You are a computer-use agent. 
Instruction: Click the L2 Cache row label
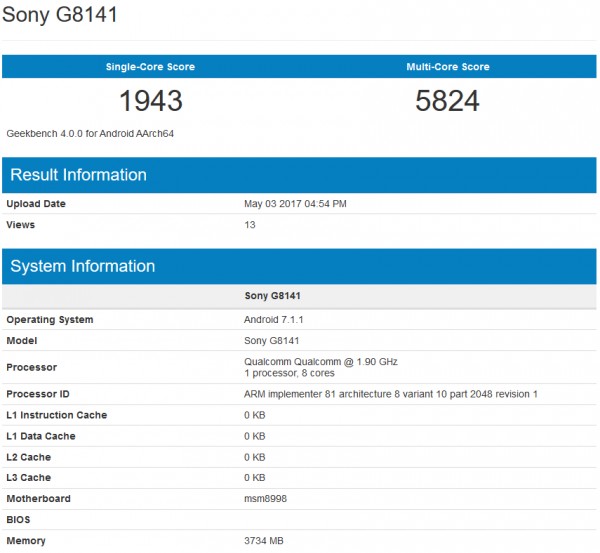31,457
